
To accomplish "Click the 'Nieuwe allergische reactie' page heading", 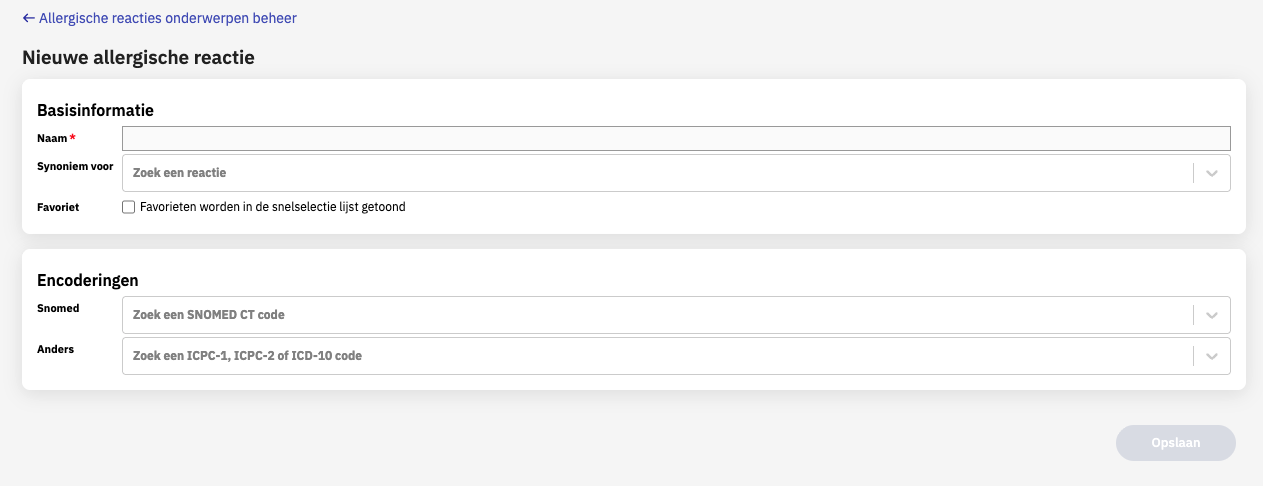I will pos(138,57).
